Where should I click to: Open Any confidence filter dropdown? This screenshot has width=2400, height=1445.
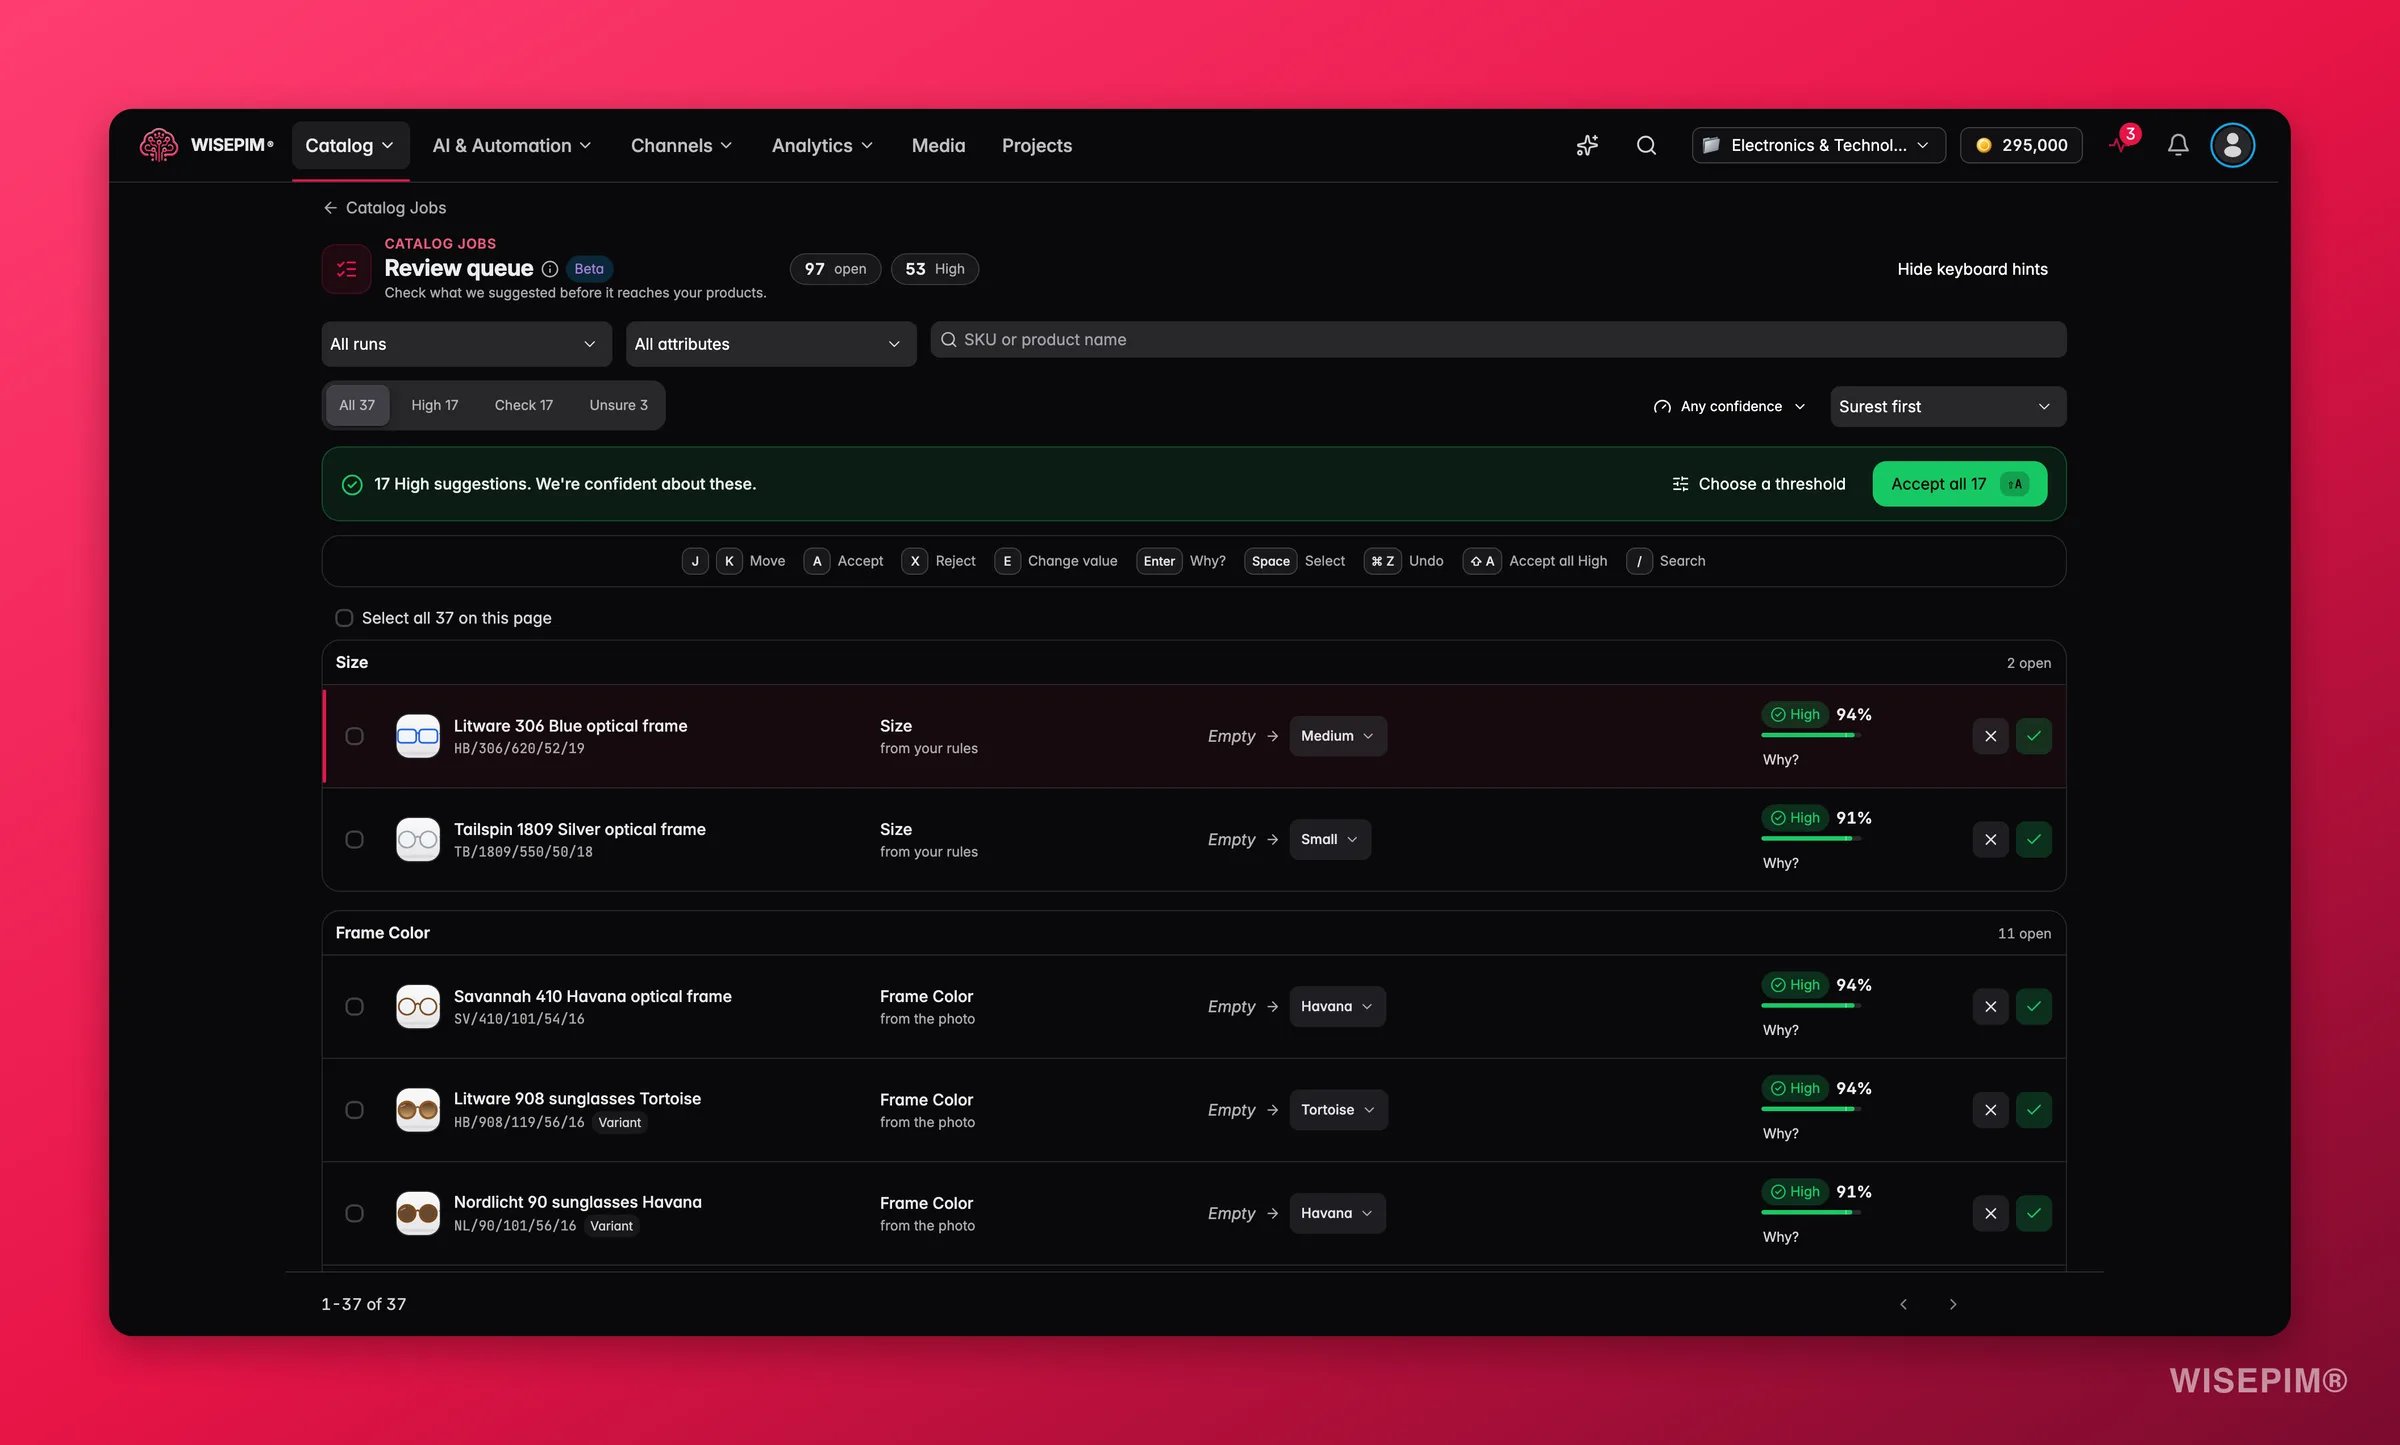[x=1730, y=407]
